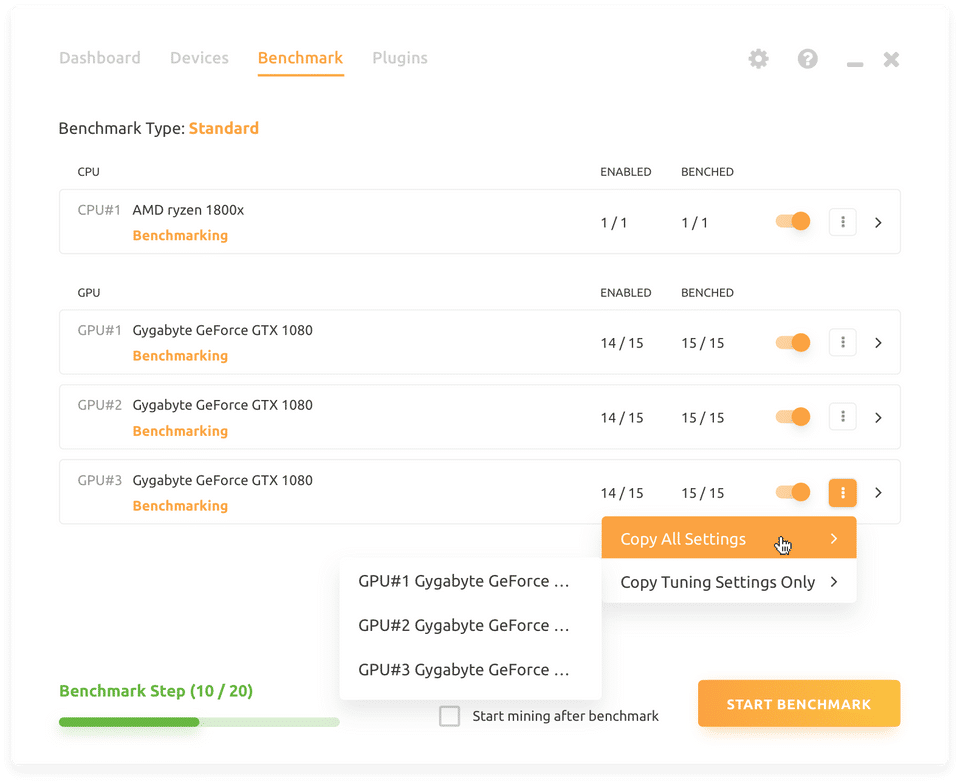
Task: Click GPU#2 Gygabyte GeForce GTX 1080 name
Action: coord(222,405)
